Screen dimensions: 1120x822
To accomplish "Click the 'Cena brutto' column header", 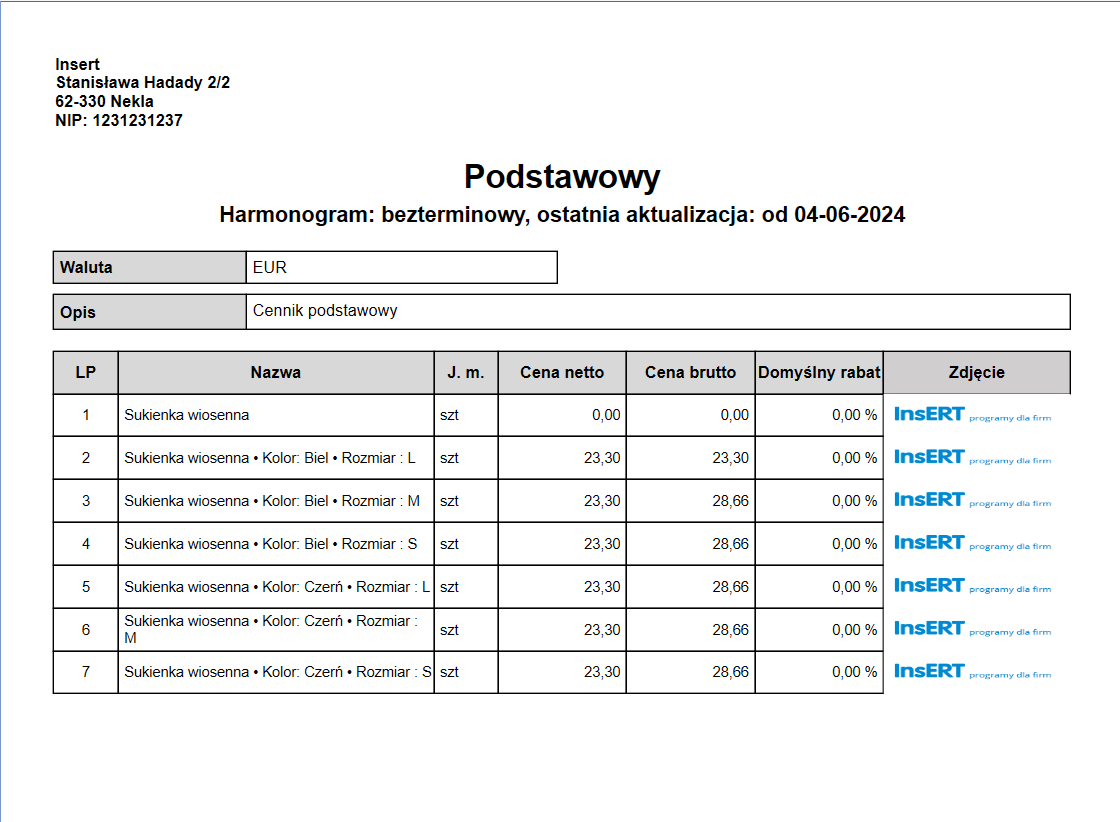I will [691, 372].
